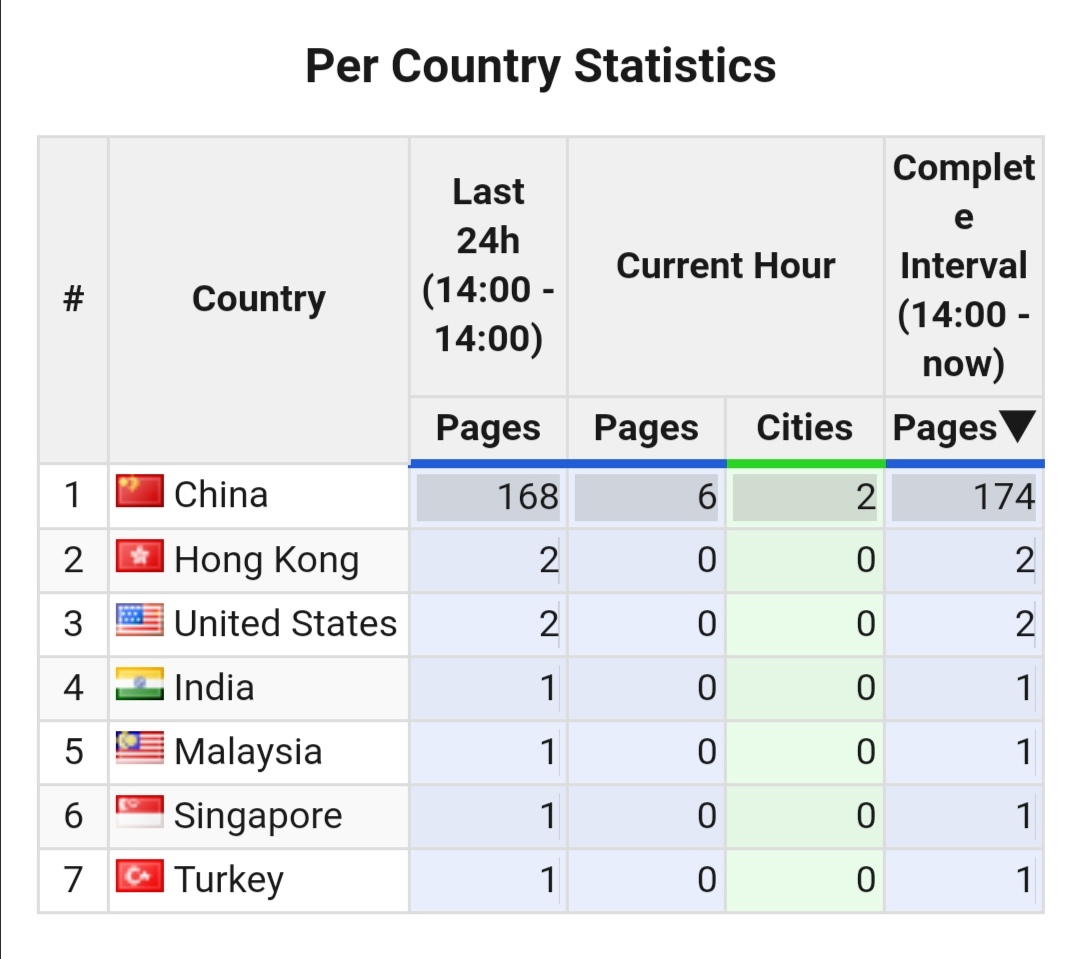1080x959 pixels.
Task: Select the Turkey country name
Action: (x=229, y=880)
